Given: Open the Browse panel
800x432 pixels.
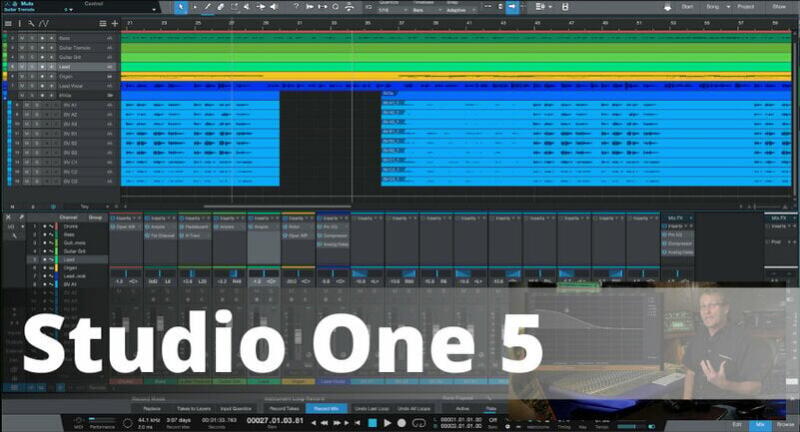Looking at the screenshot, I should point(785,424).
